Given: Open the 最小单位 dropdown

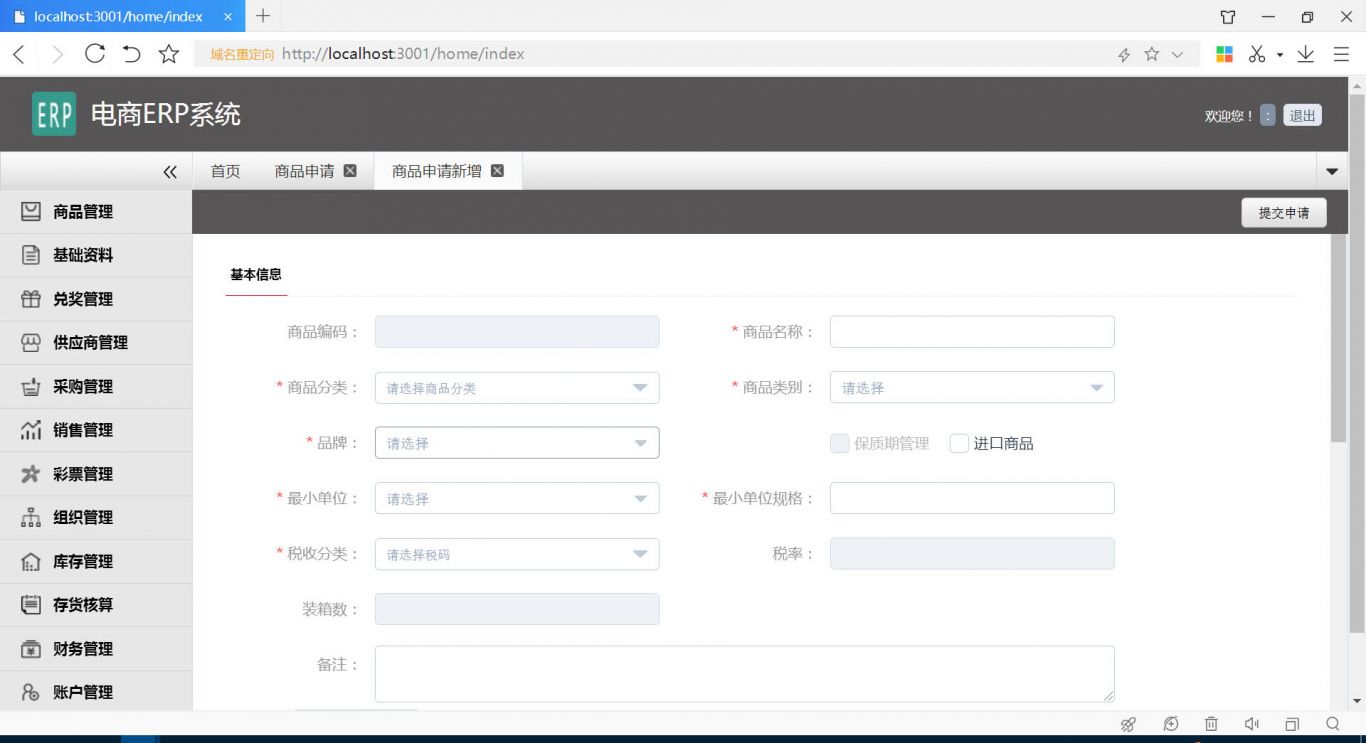Looking at the screenshot, I should click(x=517, y=498).
